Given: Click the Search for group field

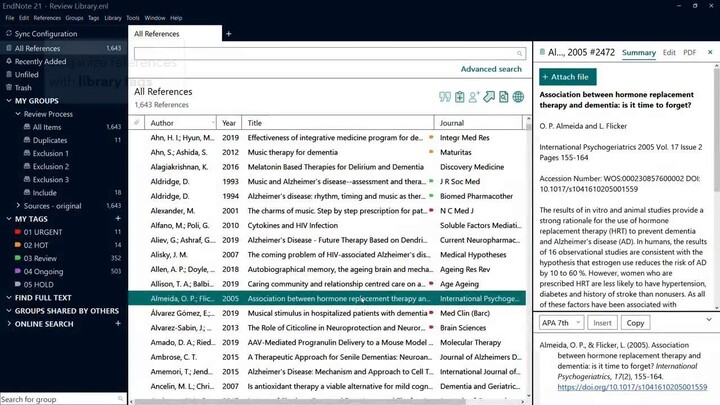Looking at the screenshot, I should (63, 399).
